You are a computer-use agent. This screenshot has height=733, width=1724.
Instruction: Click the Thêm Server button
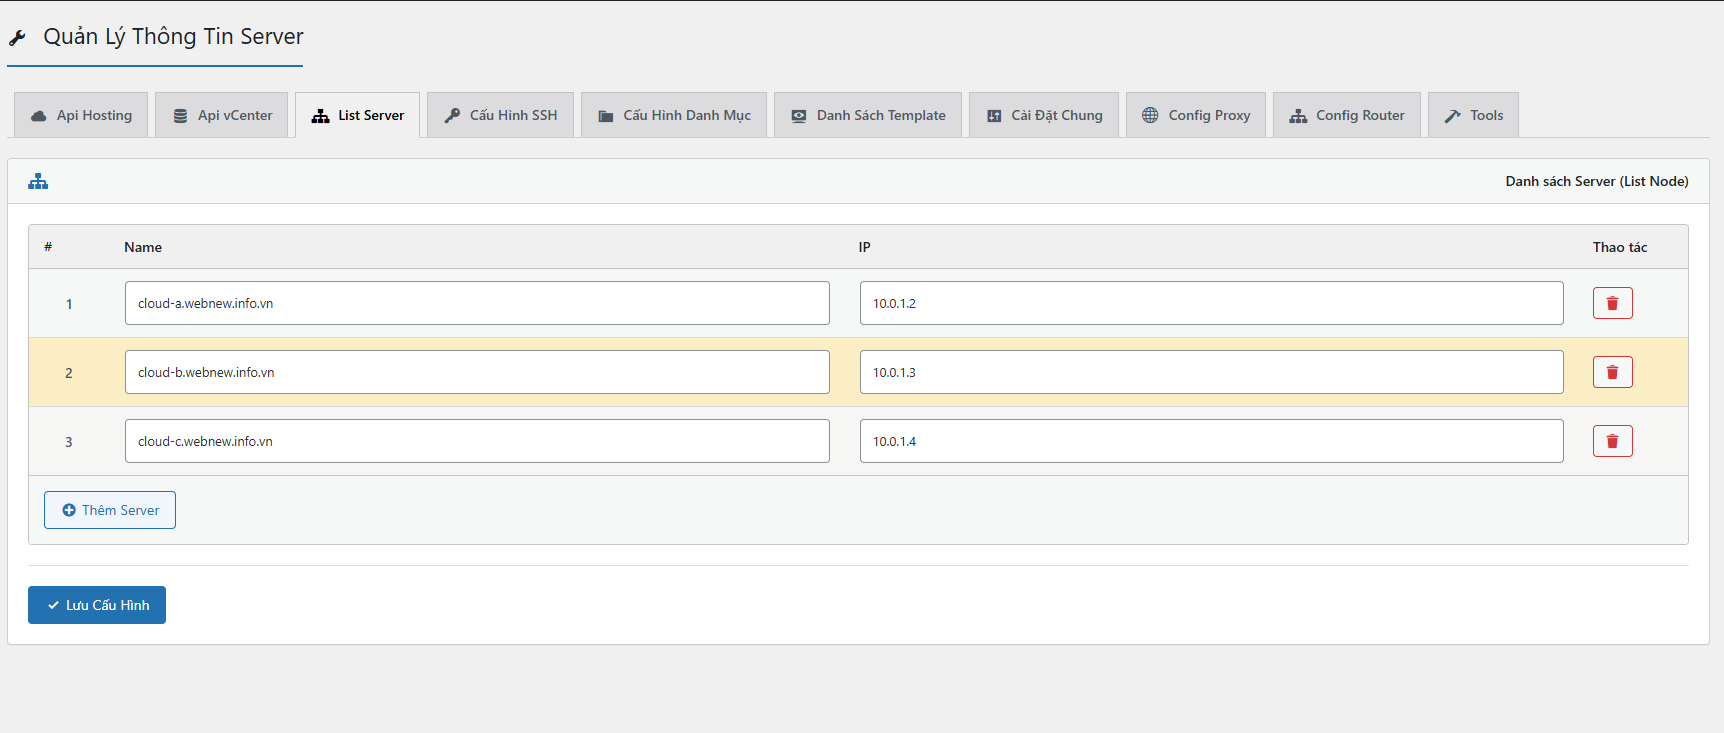pyautogui.click(x=110, y=510)
